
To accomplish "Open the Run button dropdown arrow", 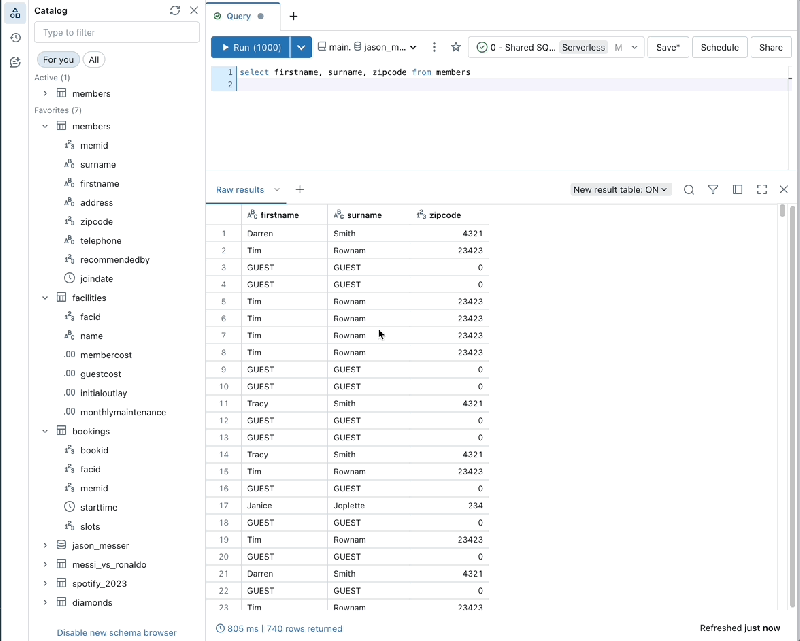I will (x=301, y=46).
